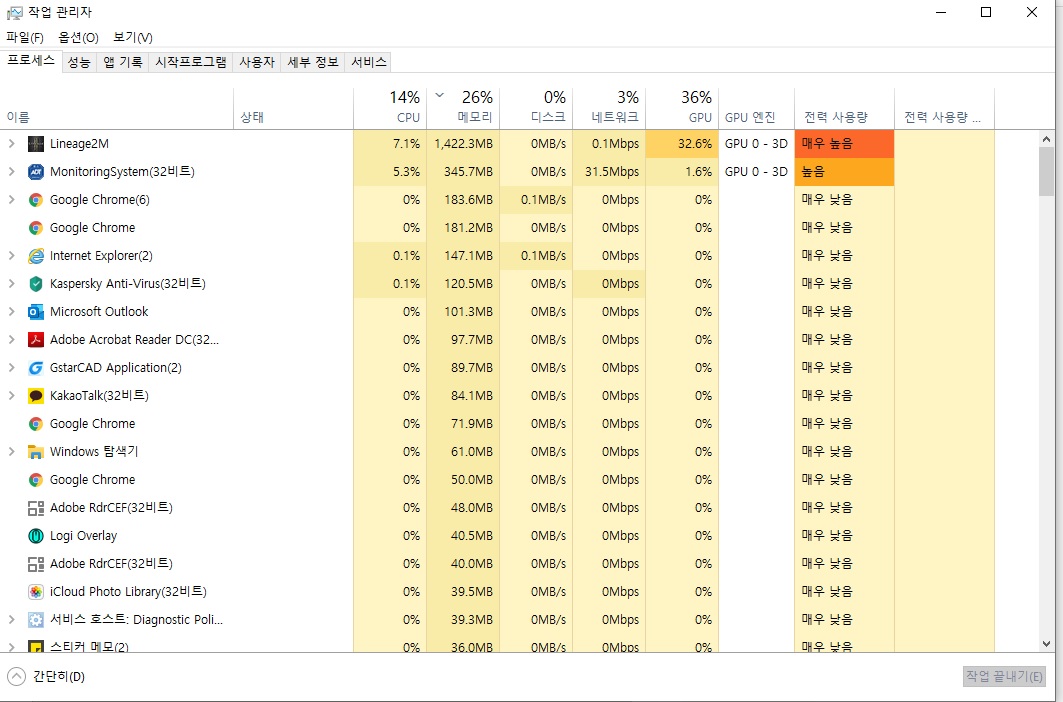Click the iCloud Photo Library icon
Screen dimensions: 1063x702
tap(36, 591)
